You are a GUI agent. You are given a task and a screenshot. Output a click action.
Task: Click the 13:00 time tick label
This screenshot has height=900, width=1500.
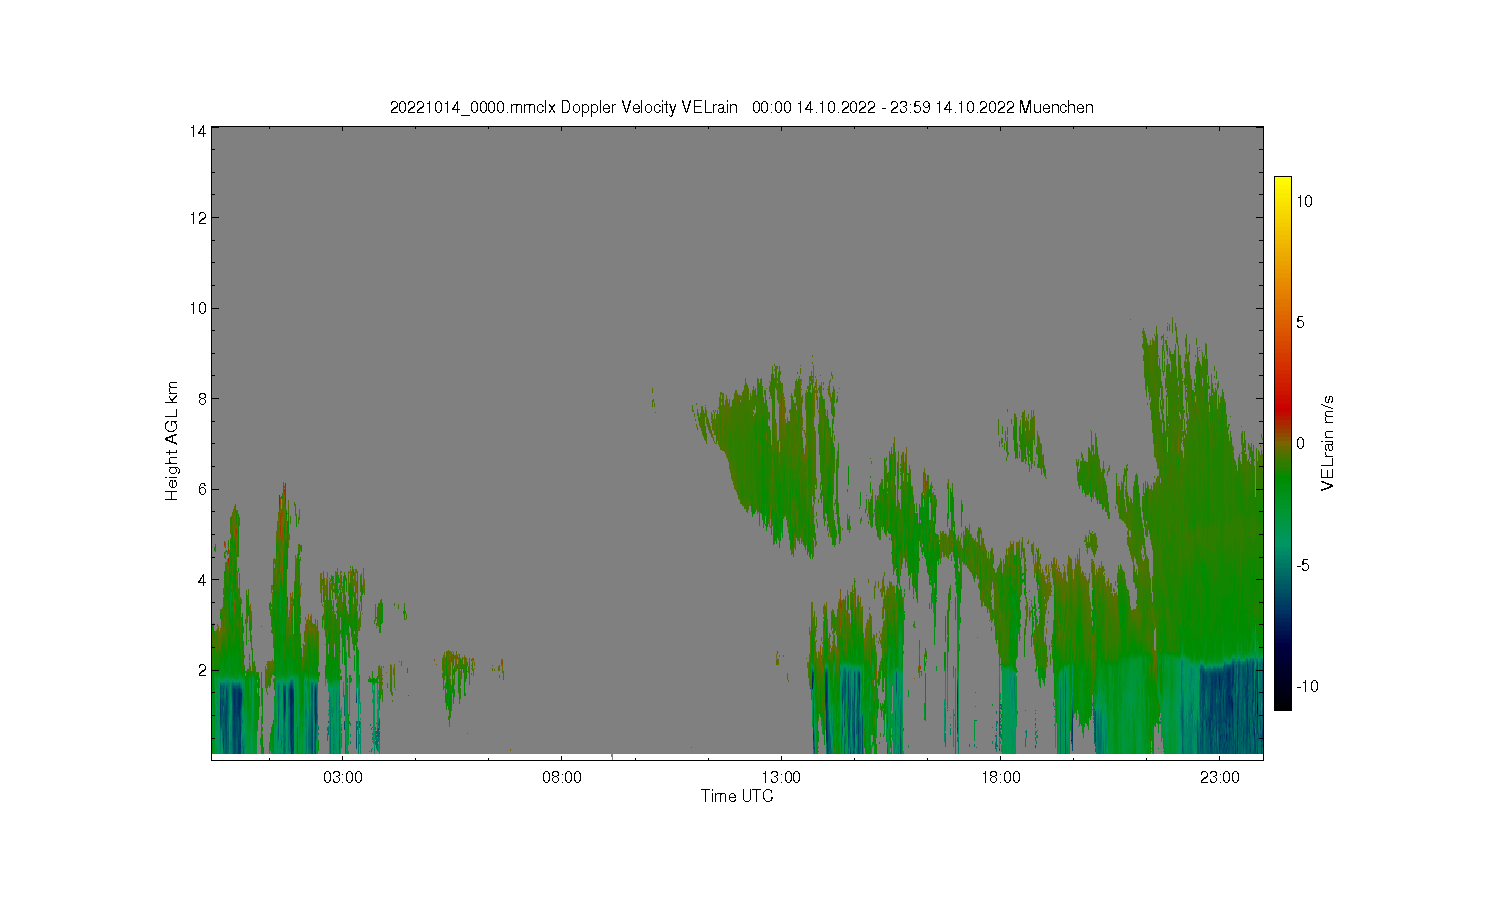(x=781, y=777)
